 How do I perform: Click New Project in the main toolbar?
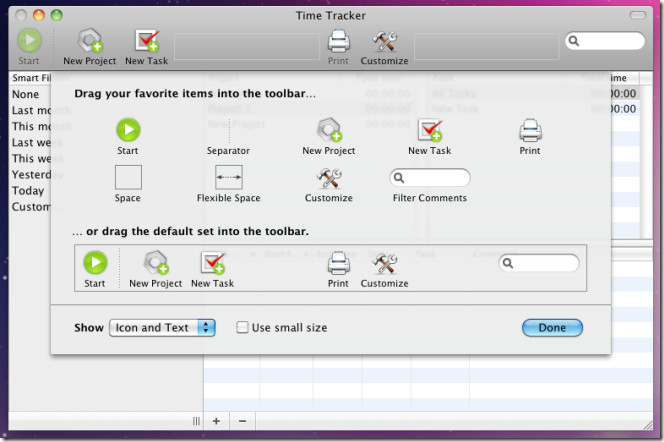pos(89,47)
